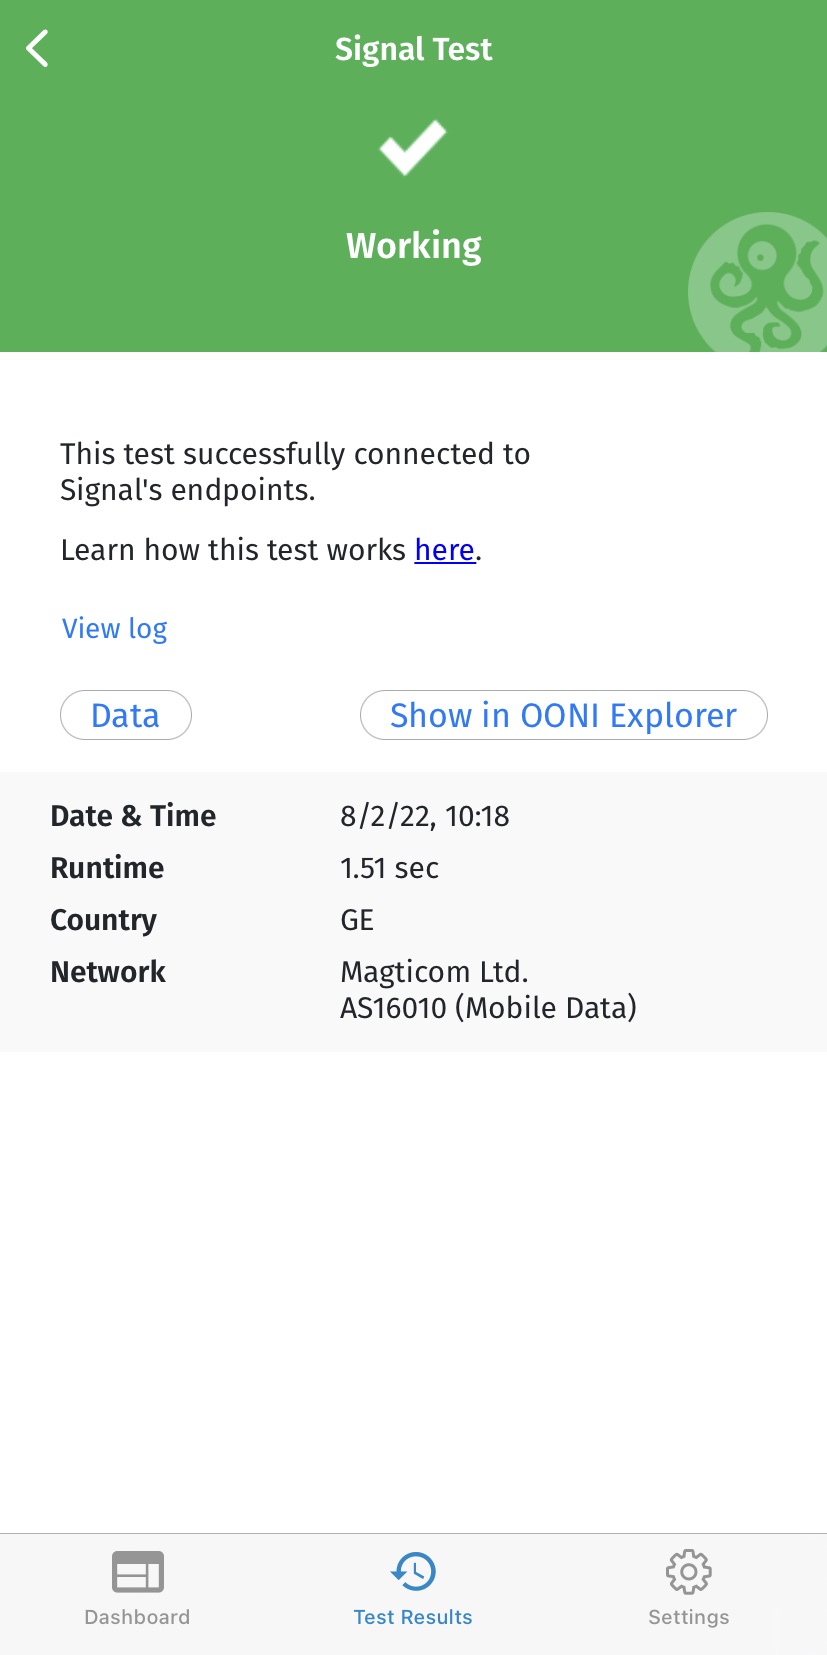Click the Signal Test title

click(x=413, y=49)
